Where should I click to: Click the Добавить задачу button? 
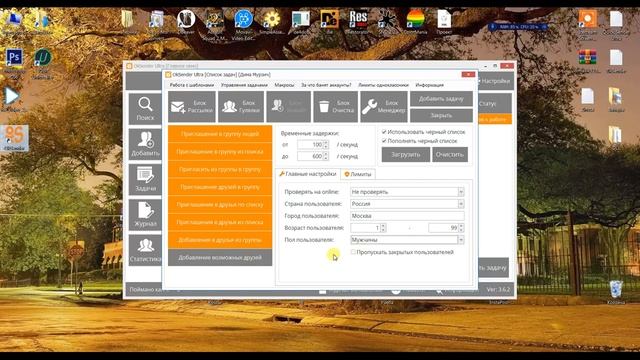[x=441, y=99]
